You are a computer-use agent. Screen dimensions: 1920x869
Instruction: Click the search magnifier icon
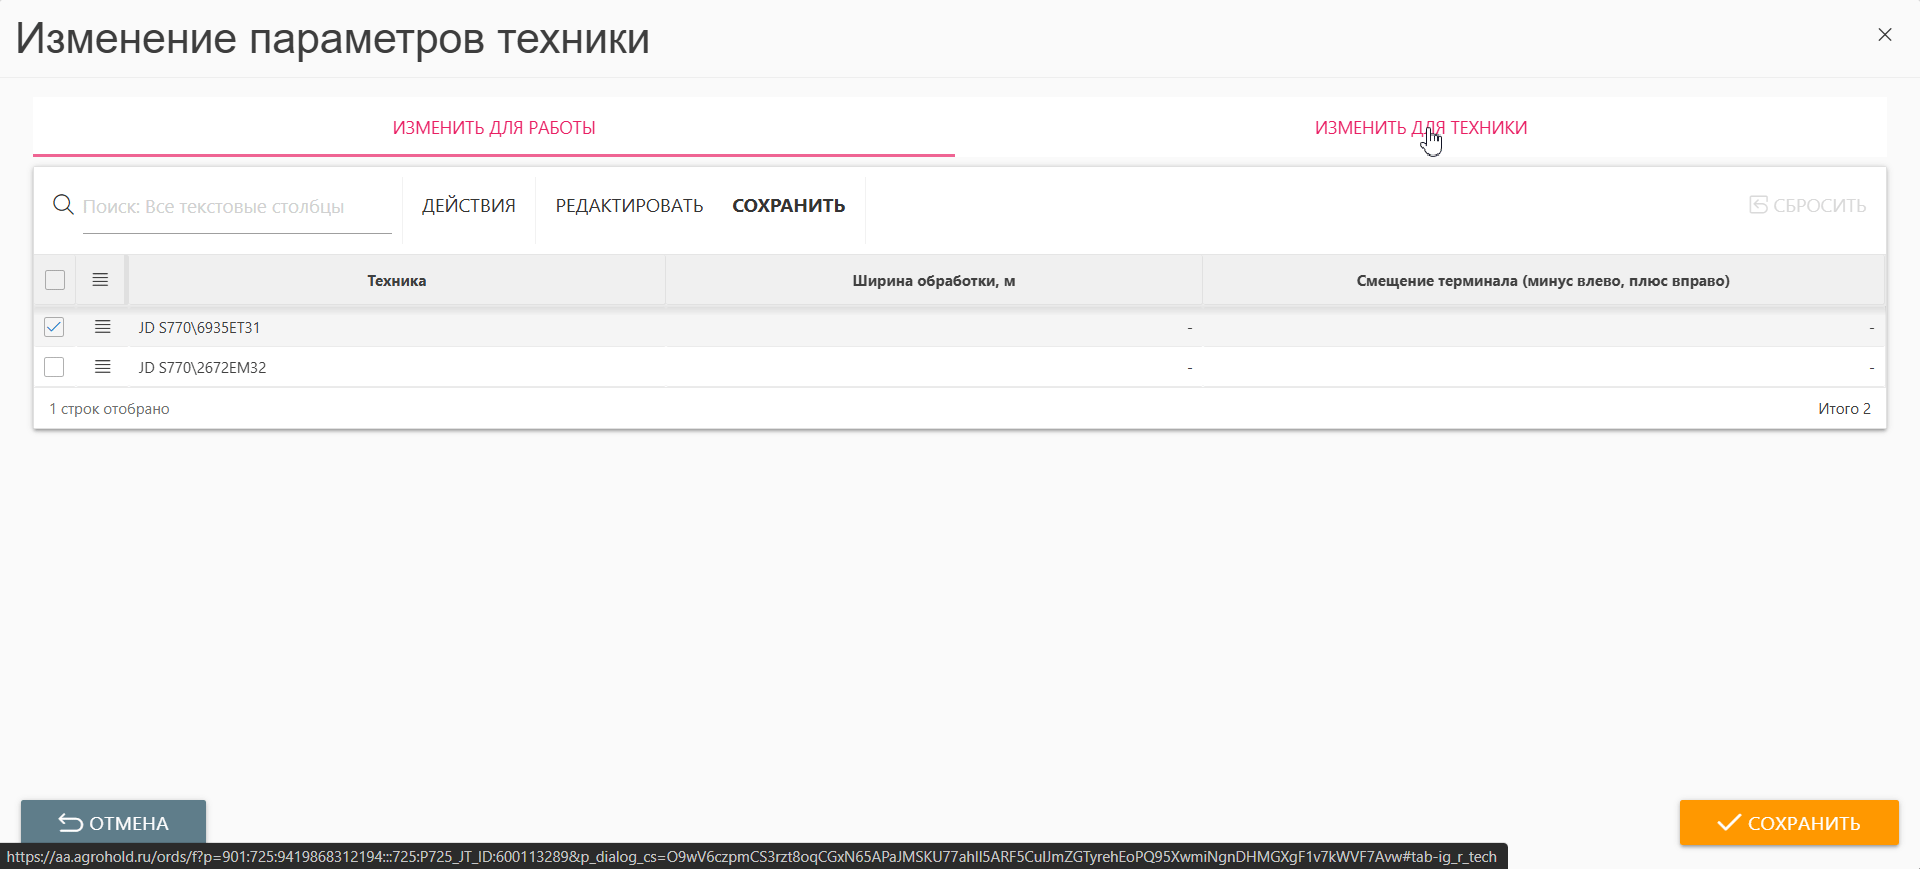(x=63, y=205)
